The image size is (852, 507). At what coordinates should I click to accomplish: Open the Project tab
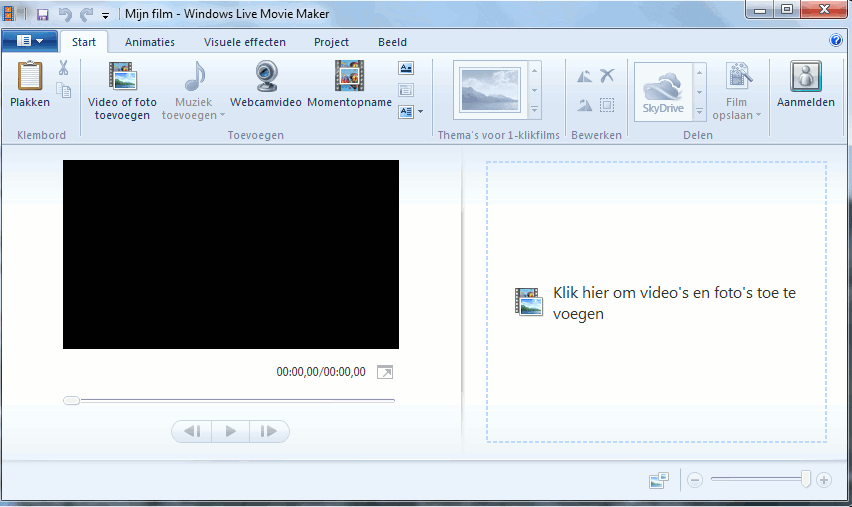point(331,42)
